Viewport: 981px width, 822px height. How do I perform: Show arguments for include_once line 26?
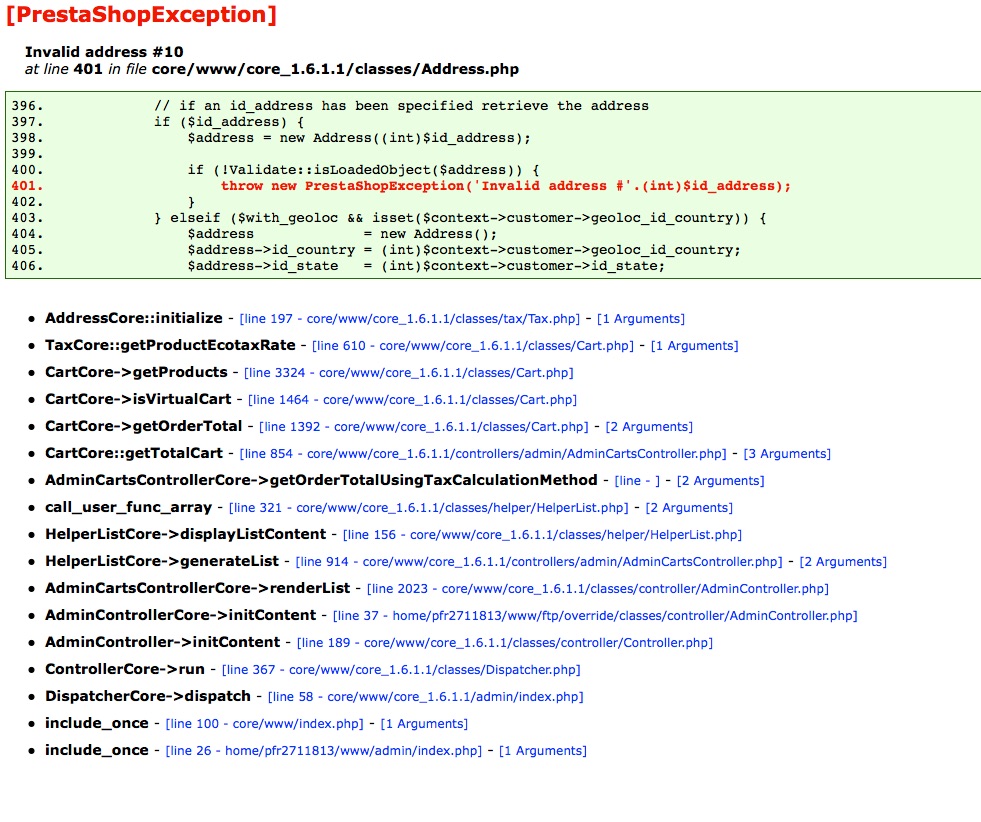(542, 750)
